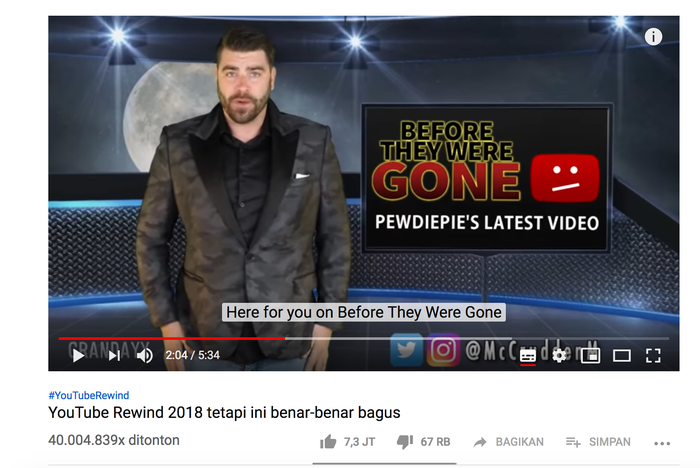Mute the video volume
The height and width of the screenshot is (468, 700).
click(145, 356)
